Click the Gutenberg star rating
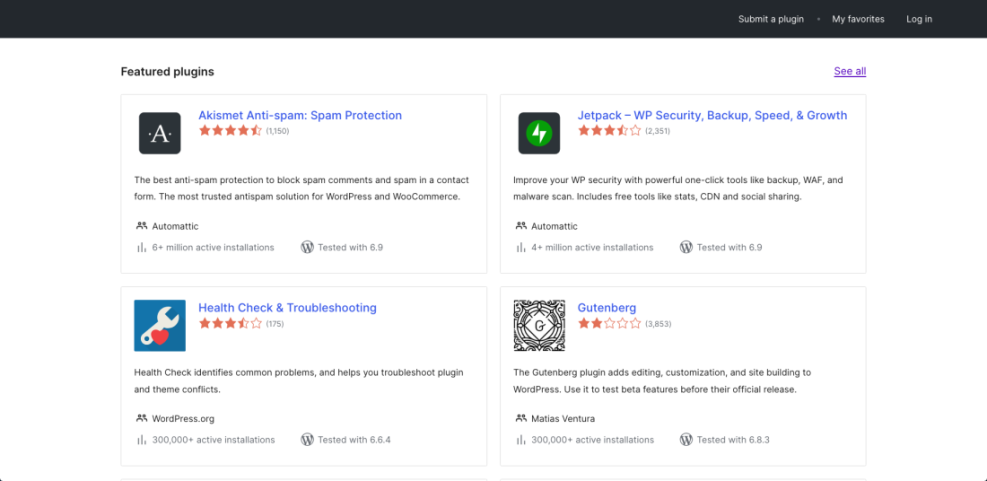 point(609,324)
